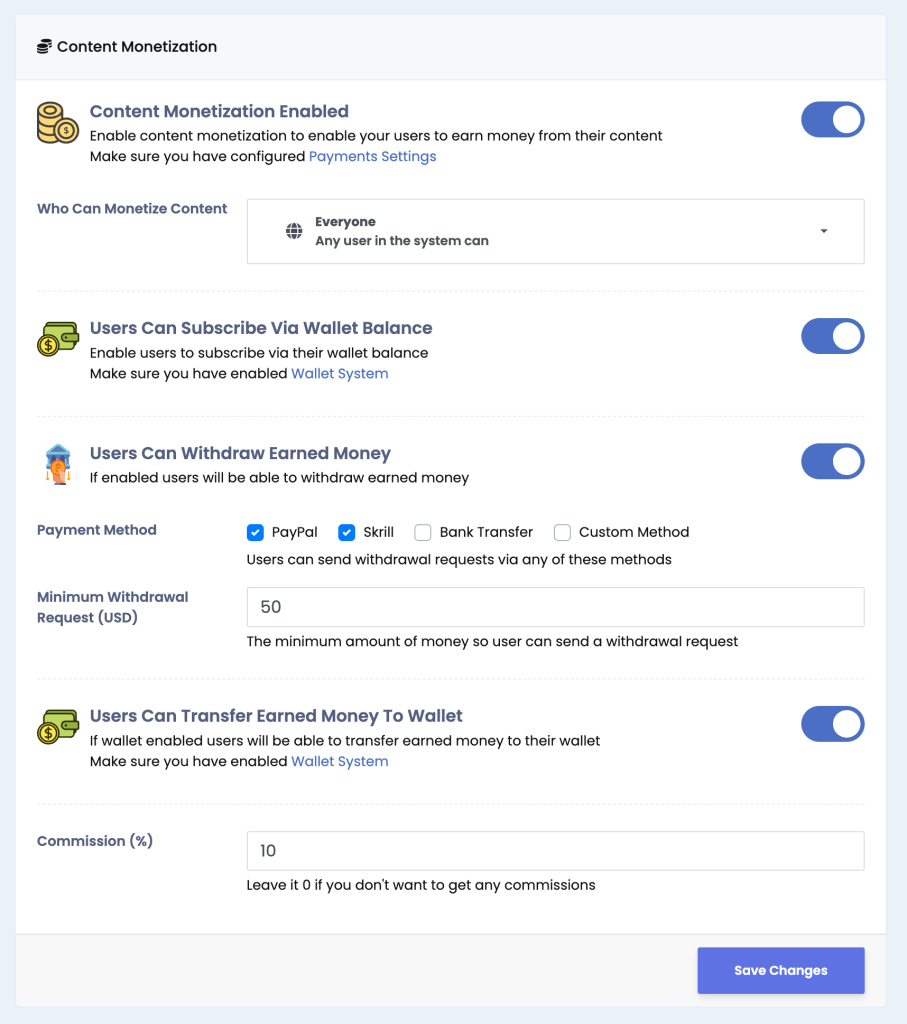Click the coins icon beside Content Monetization header
Viewport: 907px width, 1024px height.
tap(44, 46)
